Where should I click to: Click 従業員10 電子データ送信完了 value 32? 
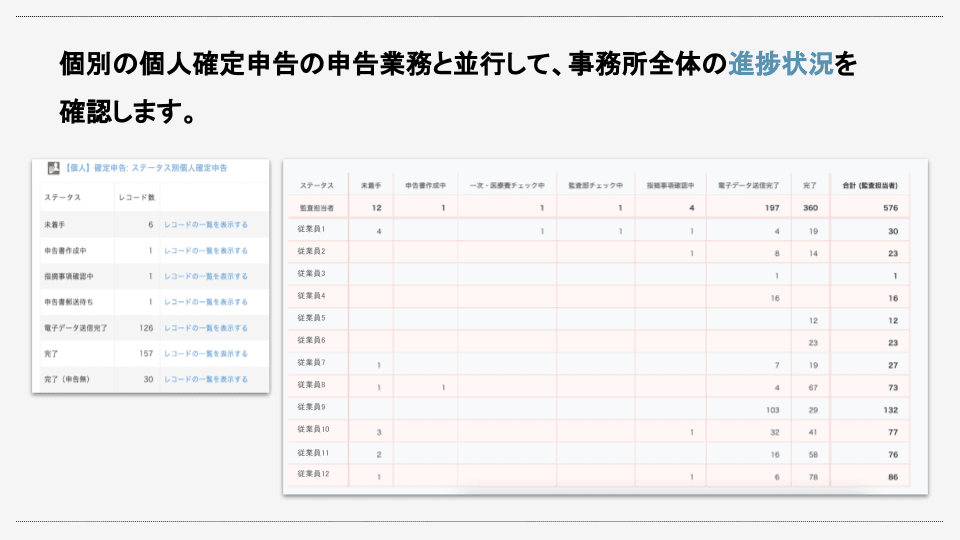click(774, 432)
